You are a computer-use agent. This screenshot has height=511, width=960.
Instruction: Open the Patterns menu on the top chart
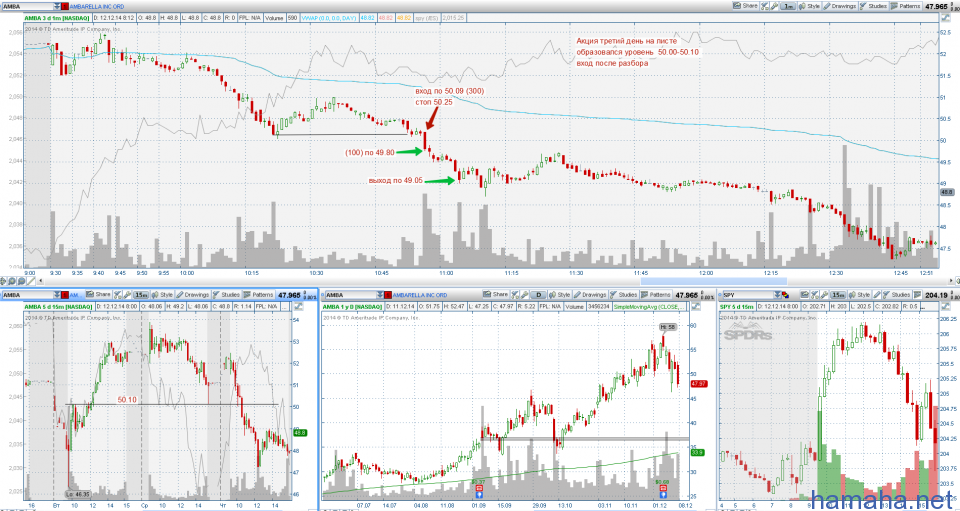906,6
